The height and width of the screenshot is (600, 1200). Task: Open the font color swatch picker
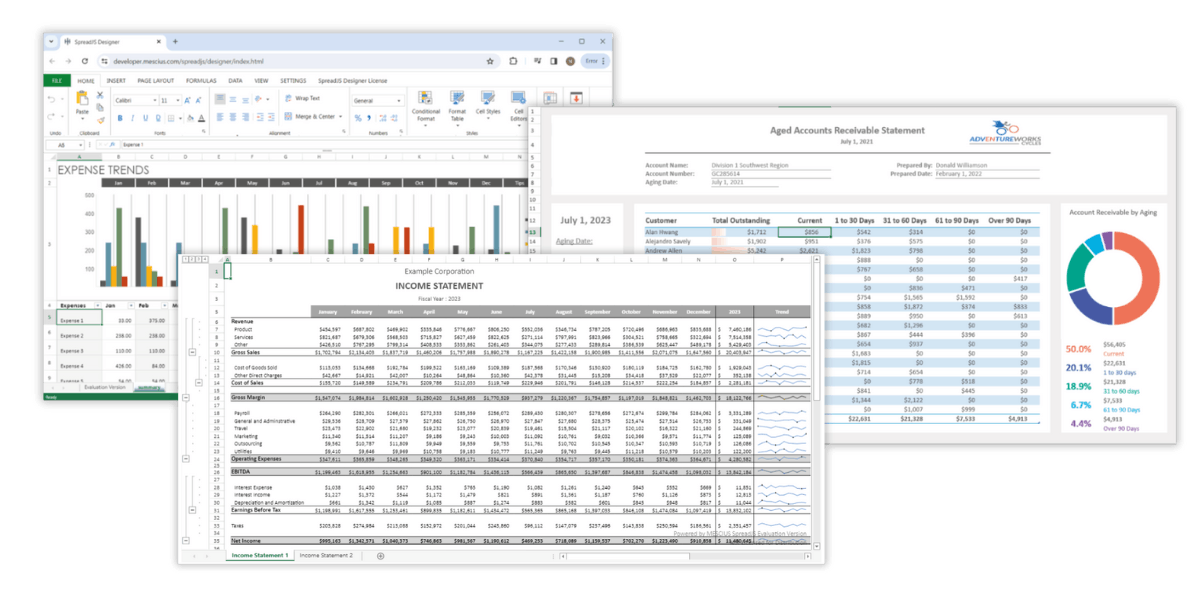[203, 119]
